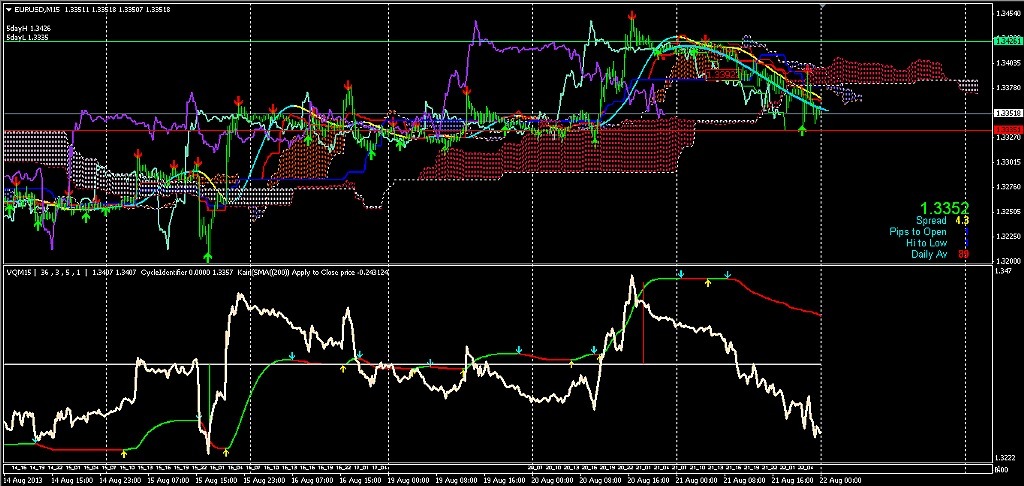
Task: Click the Hi to Low label
Action: click(926, 242)
